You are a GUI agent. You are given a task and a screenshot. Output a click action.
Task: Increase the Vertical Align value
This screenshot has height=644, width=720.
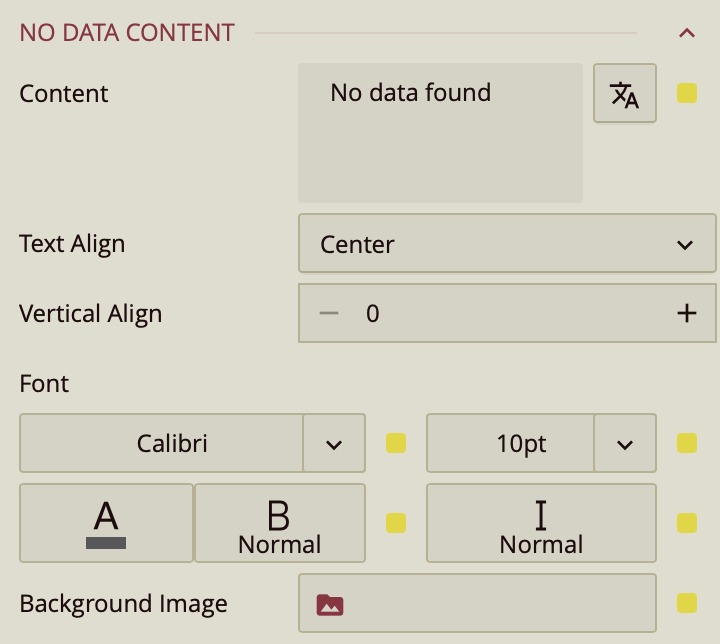coord(686,313)
